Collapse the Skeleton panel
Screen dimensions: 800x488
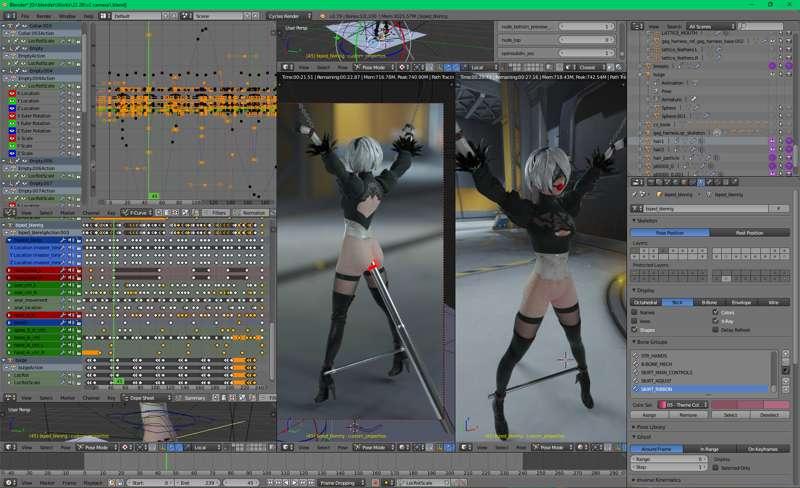(x=635, y=221)
